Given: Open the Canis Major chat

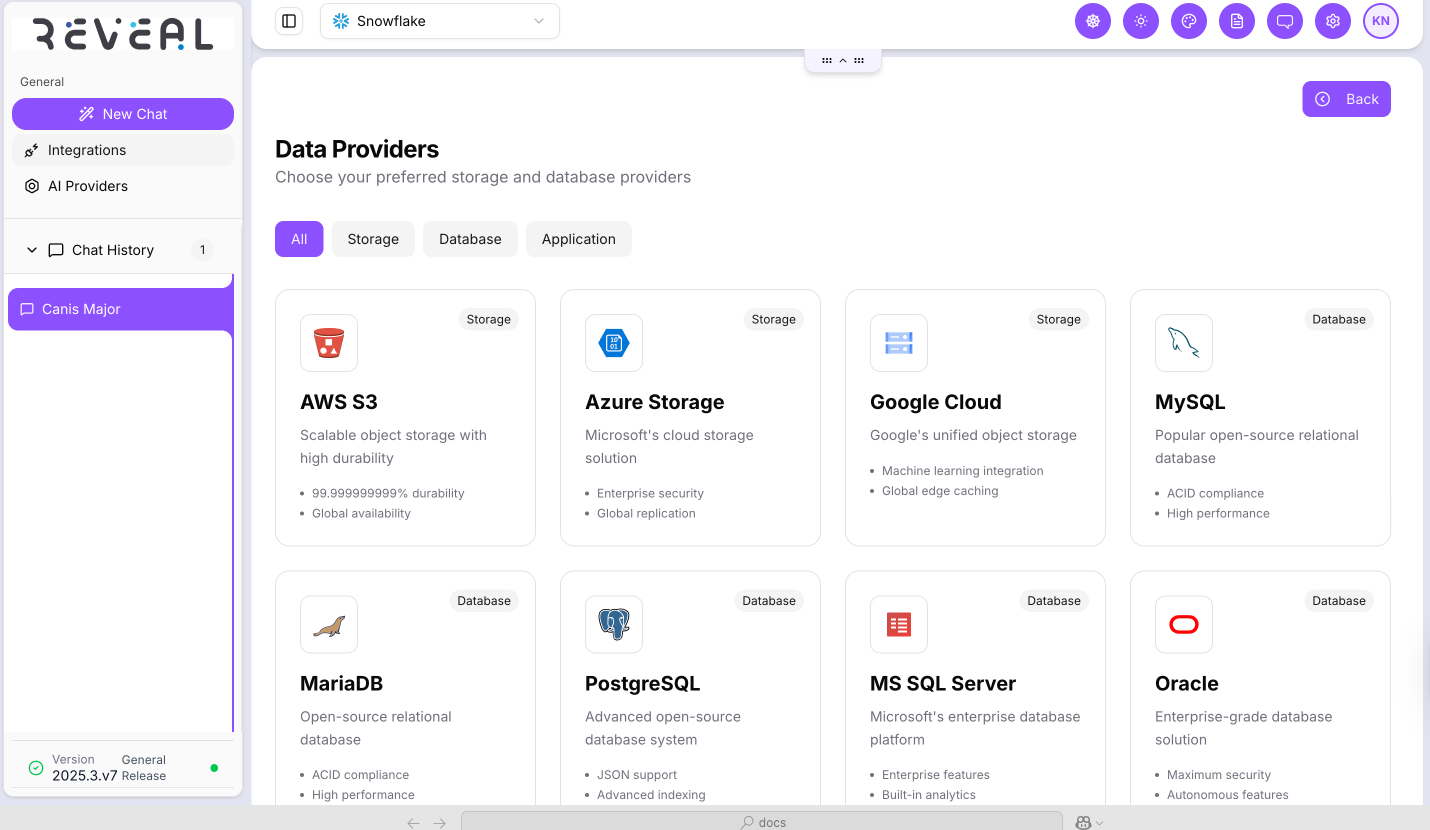Looking at the screenshot, I should click(81, 309).
